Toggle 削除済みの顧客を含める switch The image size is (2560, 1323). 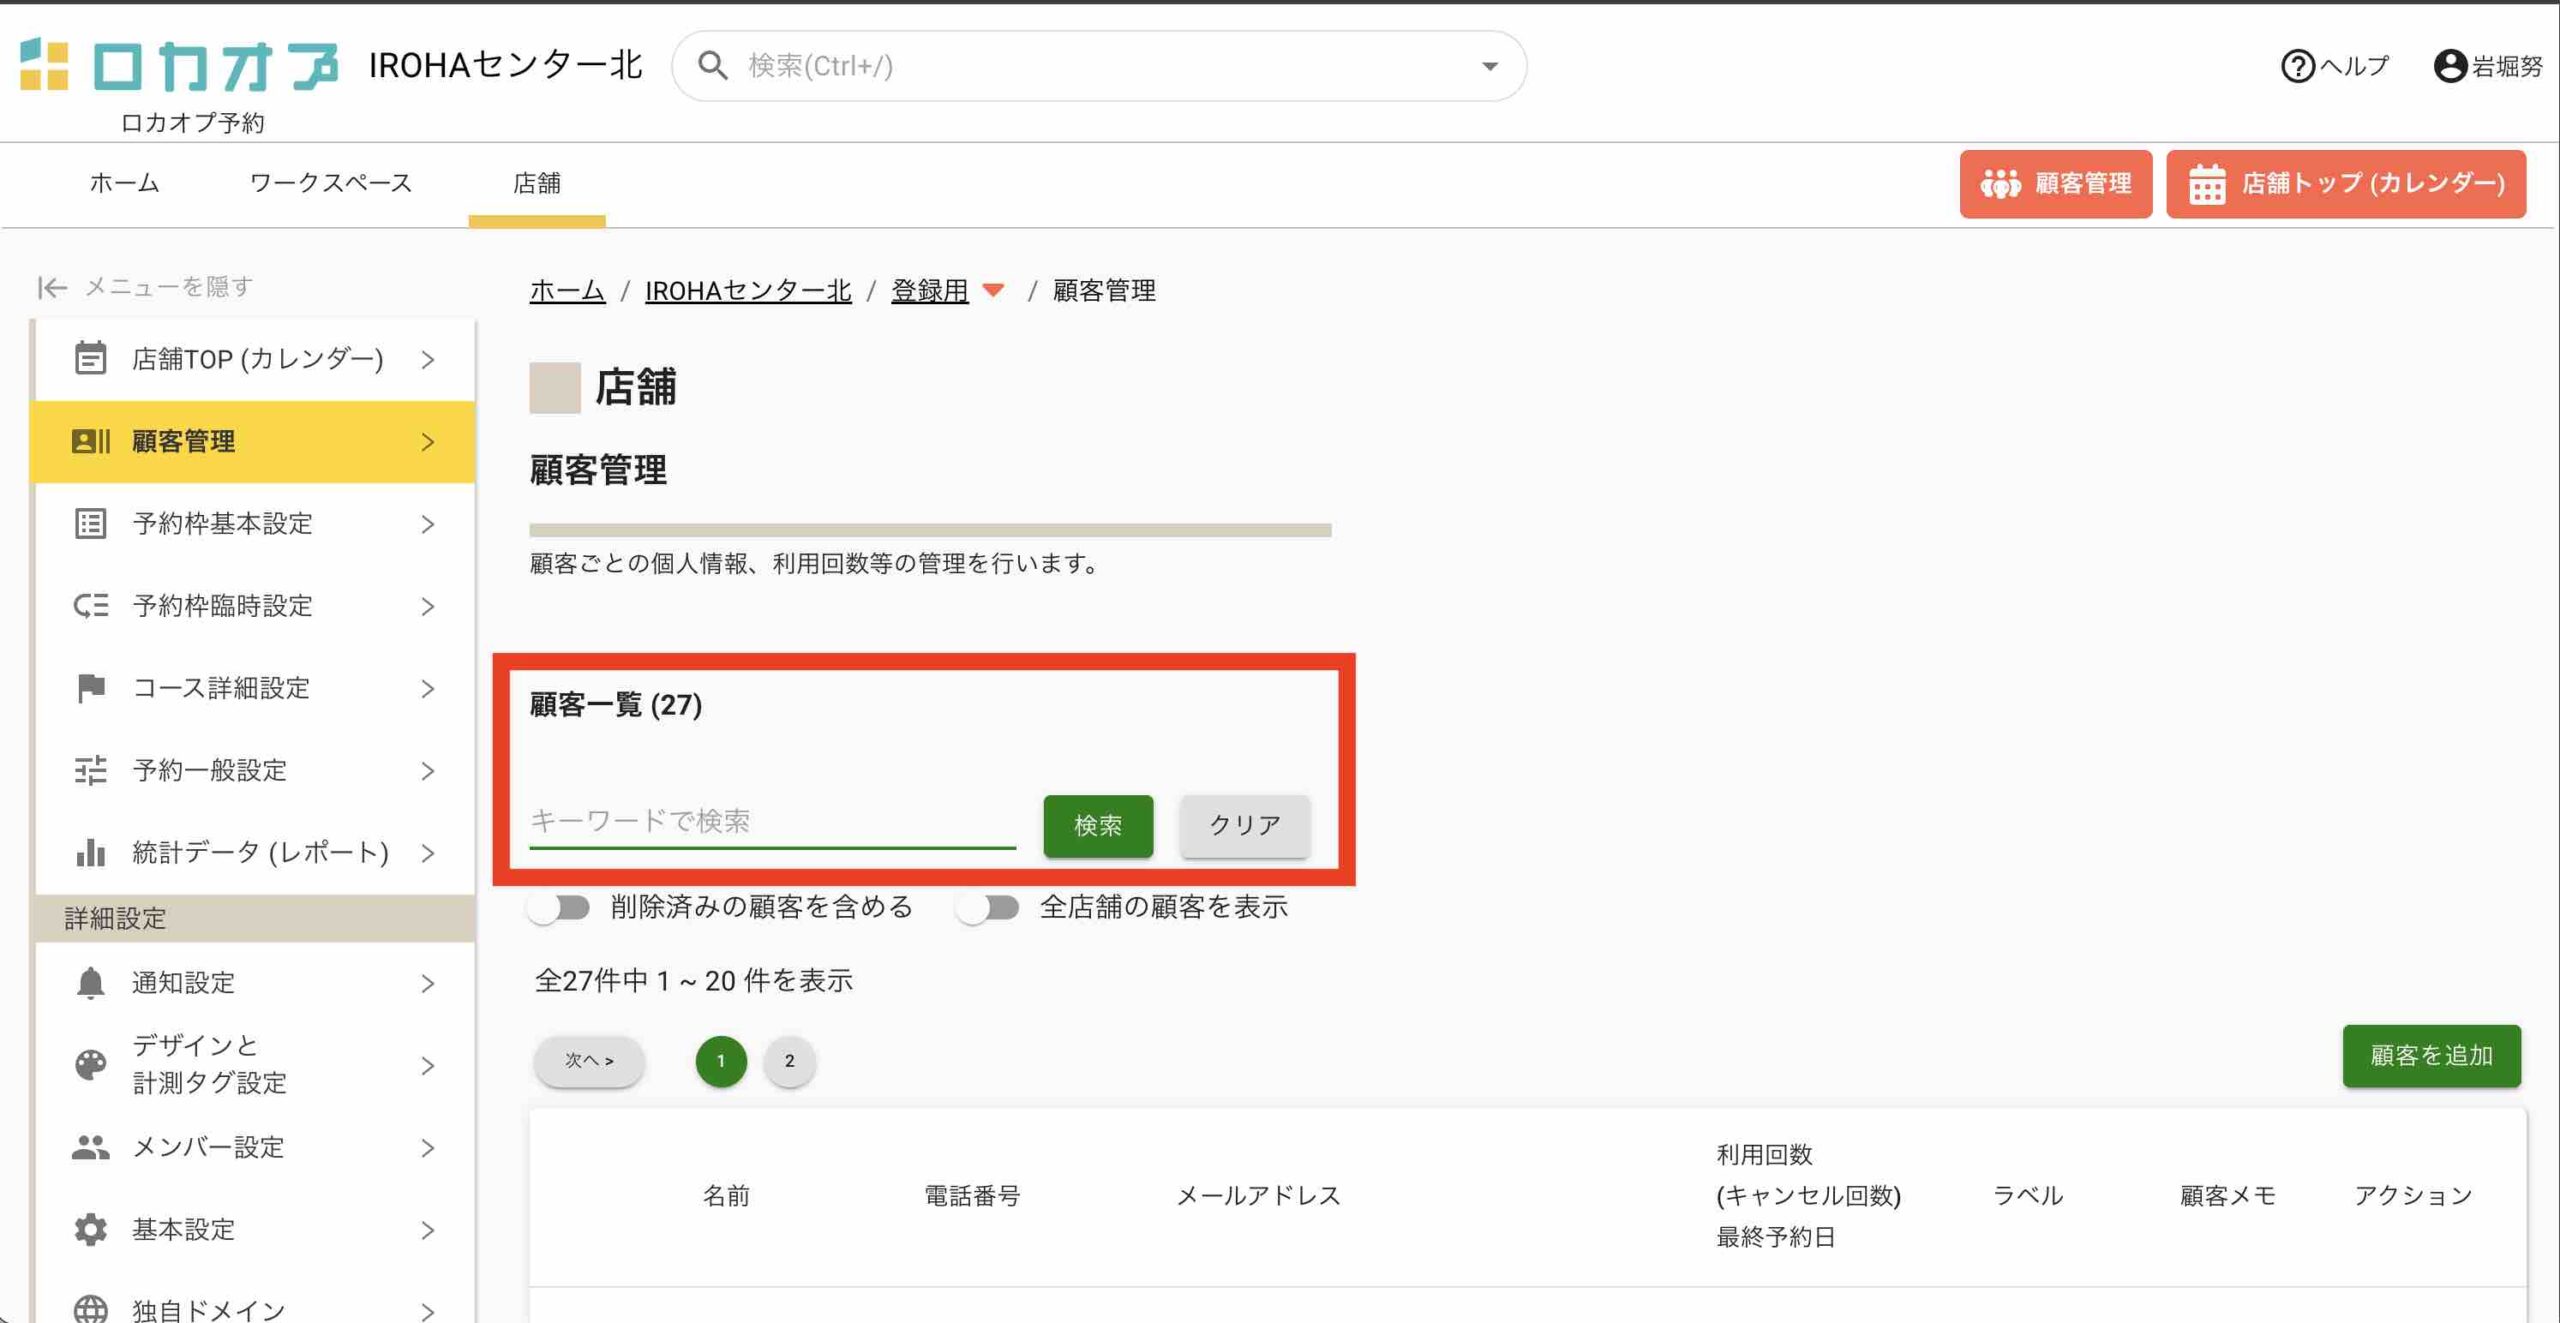pos(560,908)
